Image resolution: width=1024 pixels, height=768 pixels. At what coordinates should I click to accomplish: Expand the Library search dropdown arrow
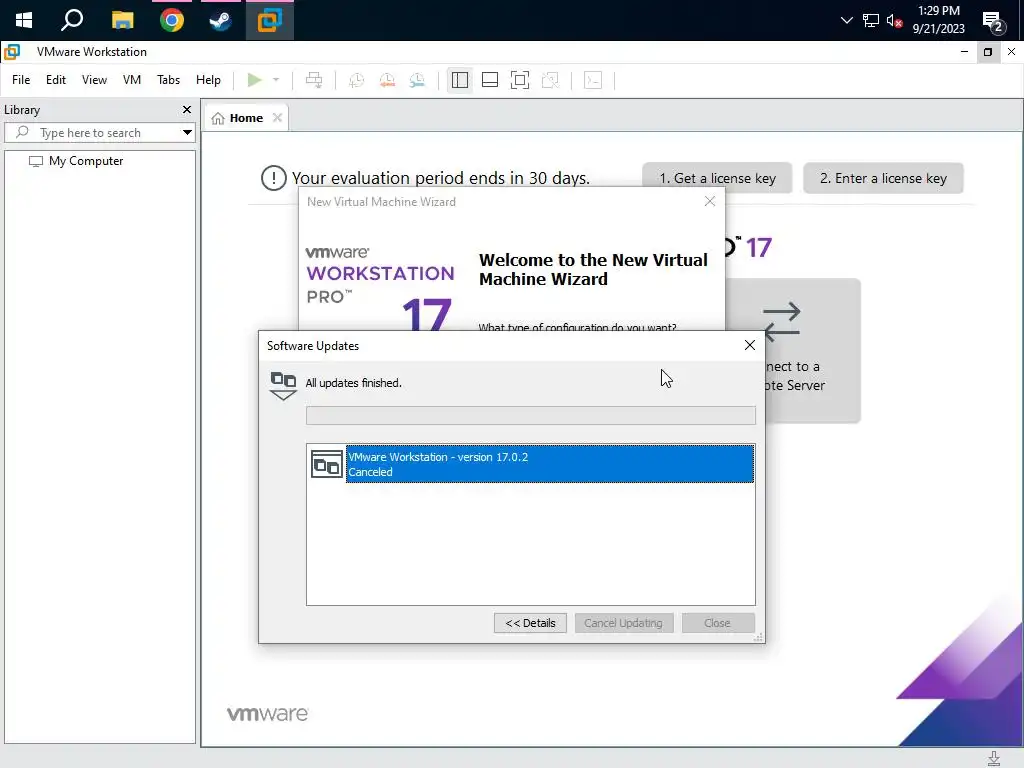tap(187, 133)
